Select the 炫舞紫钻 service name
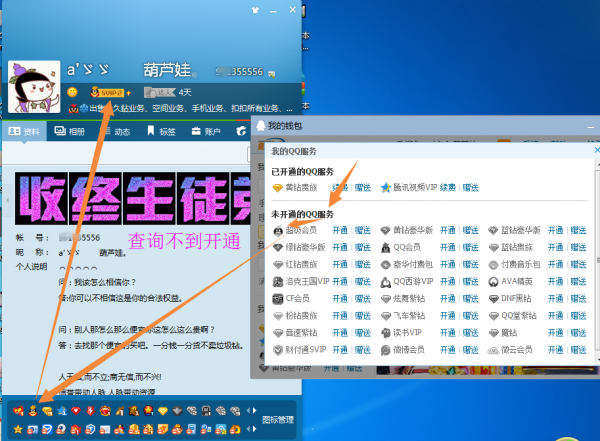Screen dimensions: 600x441 (x=409, y=299)
